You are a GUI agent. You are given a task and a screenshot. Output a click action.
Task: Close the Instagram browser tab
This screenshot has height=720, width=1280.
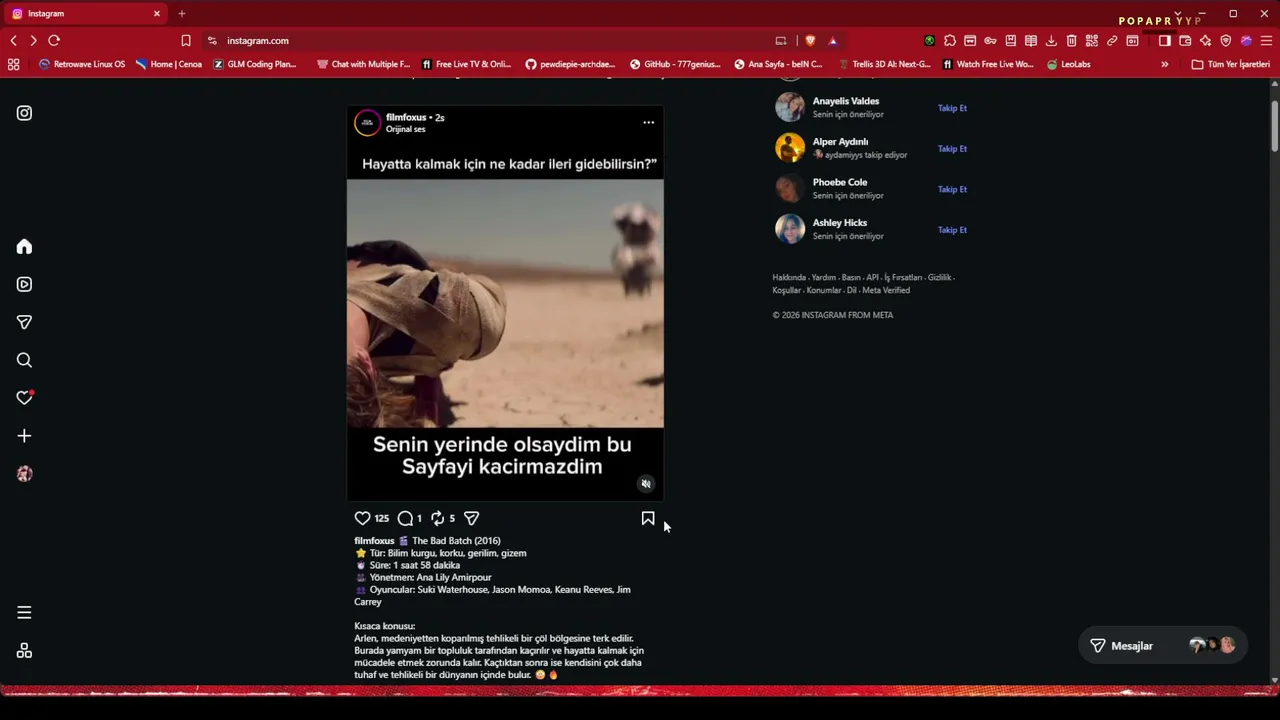[x=157, y=14]
